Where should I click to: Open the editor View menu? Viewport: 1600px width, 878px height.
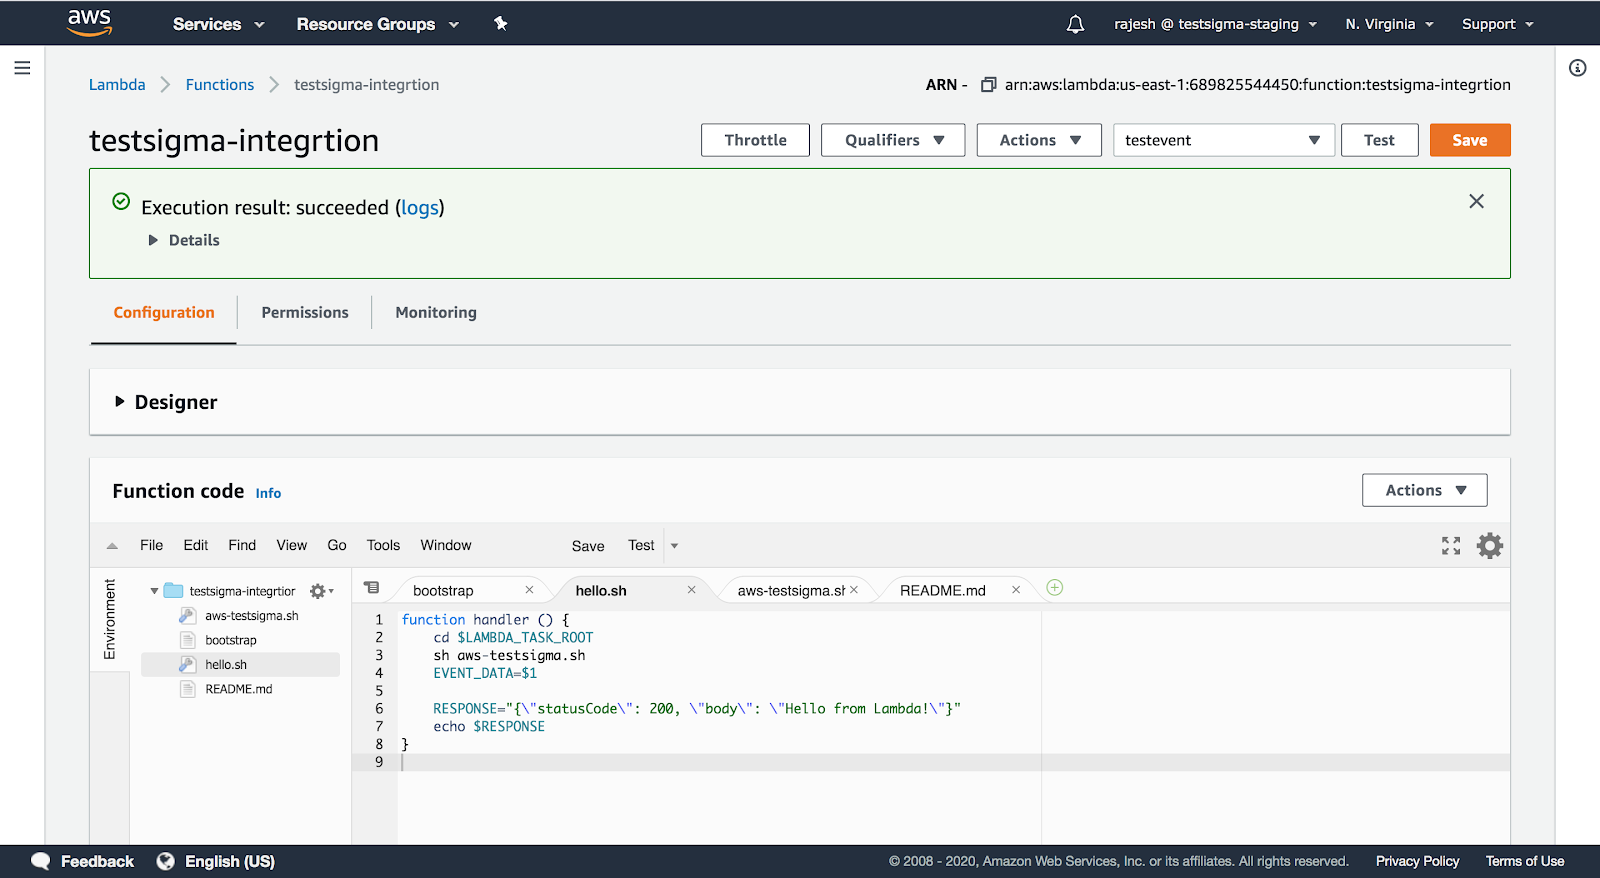pyautogui.click(x=292, y=545)
